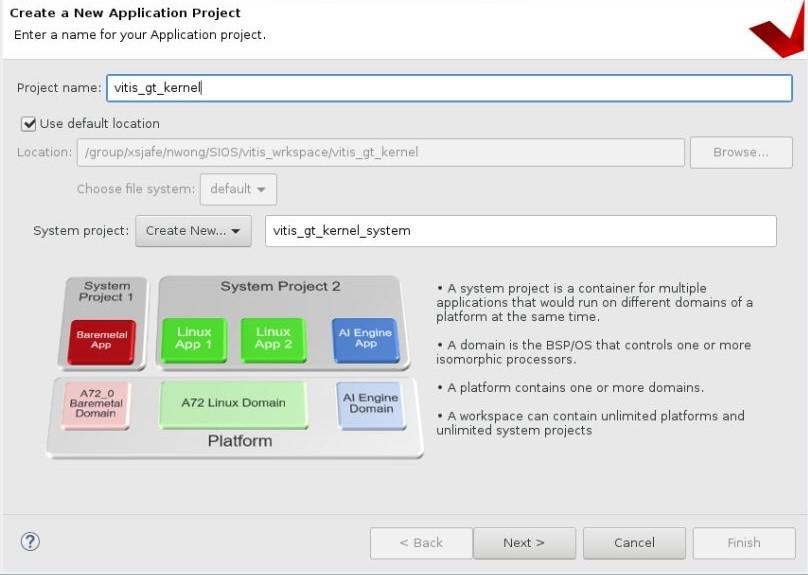This screenshot has height=575, width=808.
Task: Click the Back button
Action: 421,543
